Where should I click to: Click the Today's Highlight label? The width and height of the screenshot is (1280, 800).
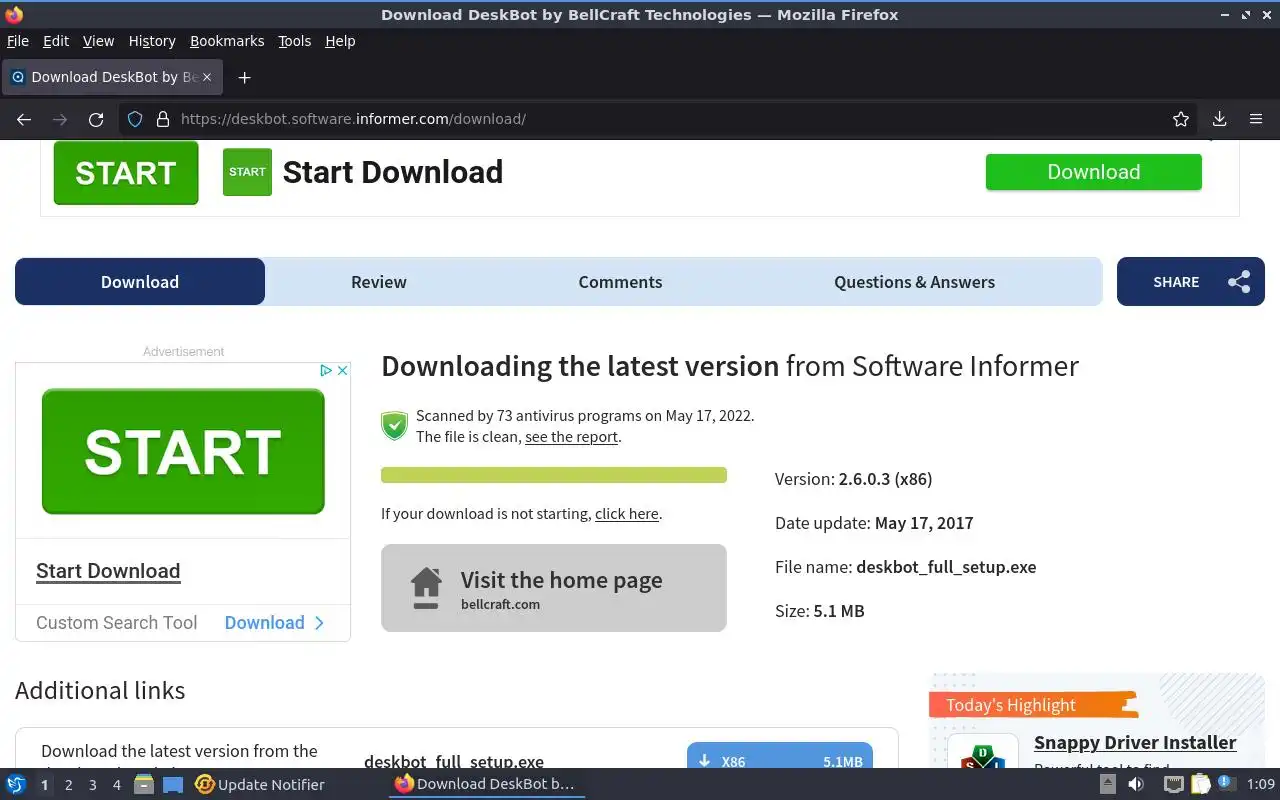point(1011,705)
